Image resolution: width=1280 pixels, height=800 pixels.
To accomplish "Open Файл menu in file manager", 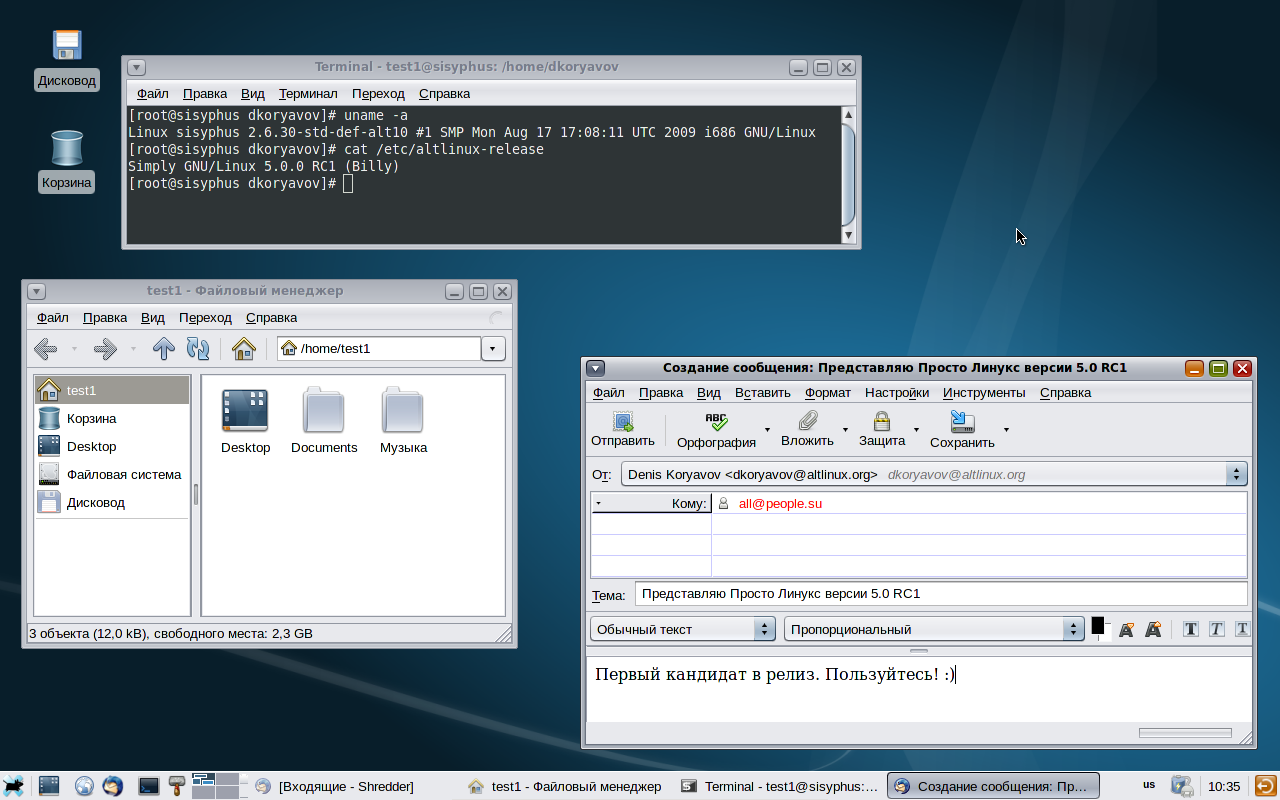I will tap(53, 318).
